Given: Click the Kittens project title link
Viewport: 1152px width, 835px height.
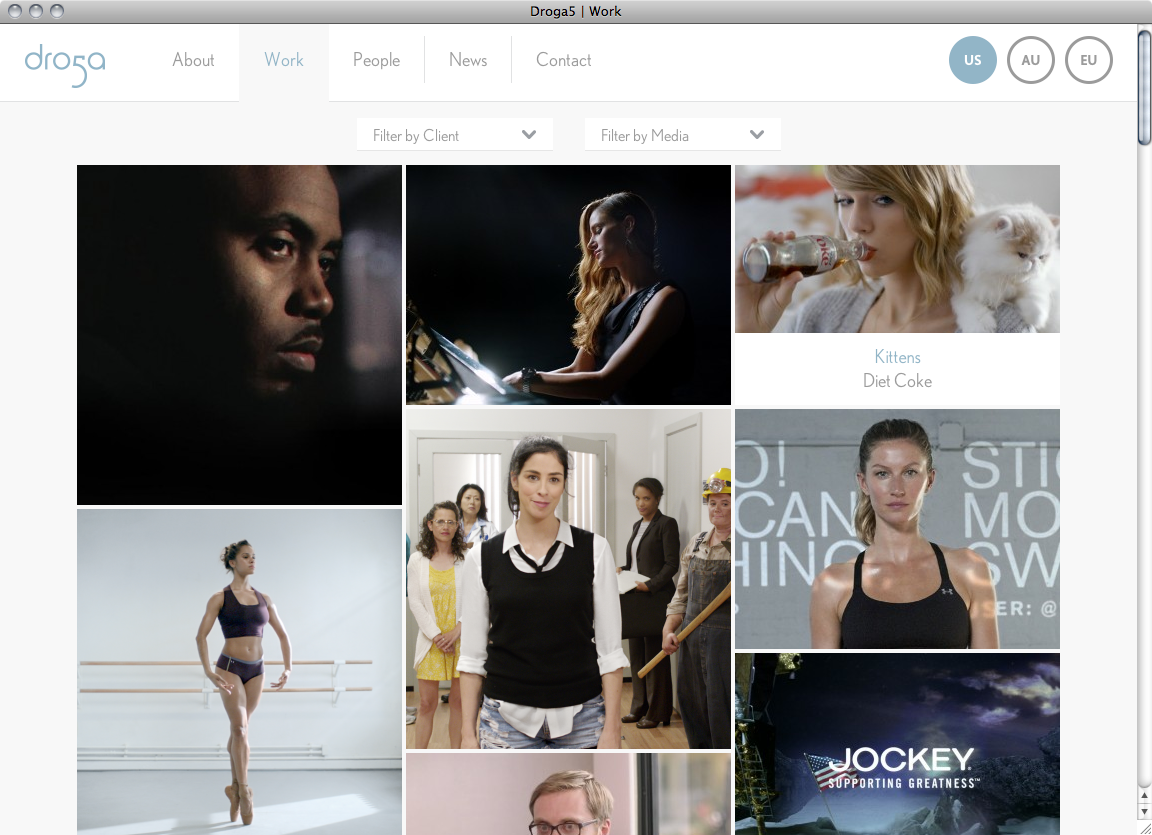Looking at the screenshot, I should (x=897, y=357).
